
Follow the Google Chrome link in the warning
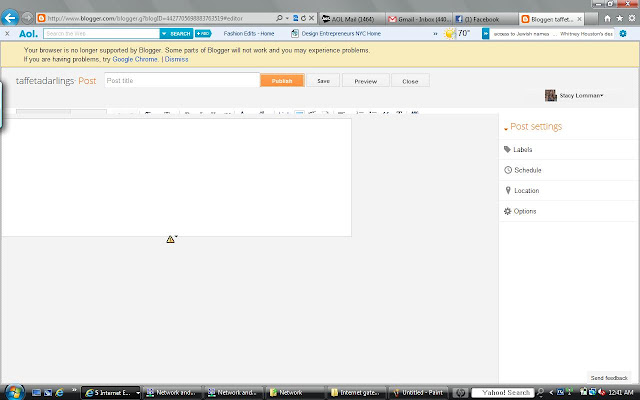click(135, 59)
